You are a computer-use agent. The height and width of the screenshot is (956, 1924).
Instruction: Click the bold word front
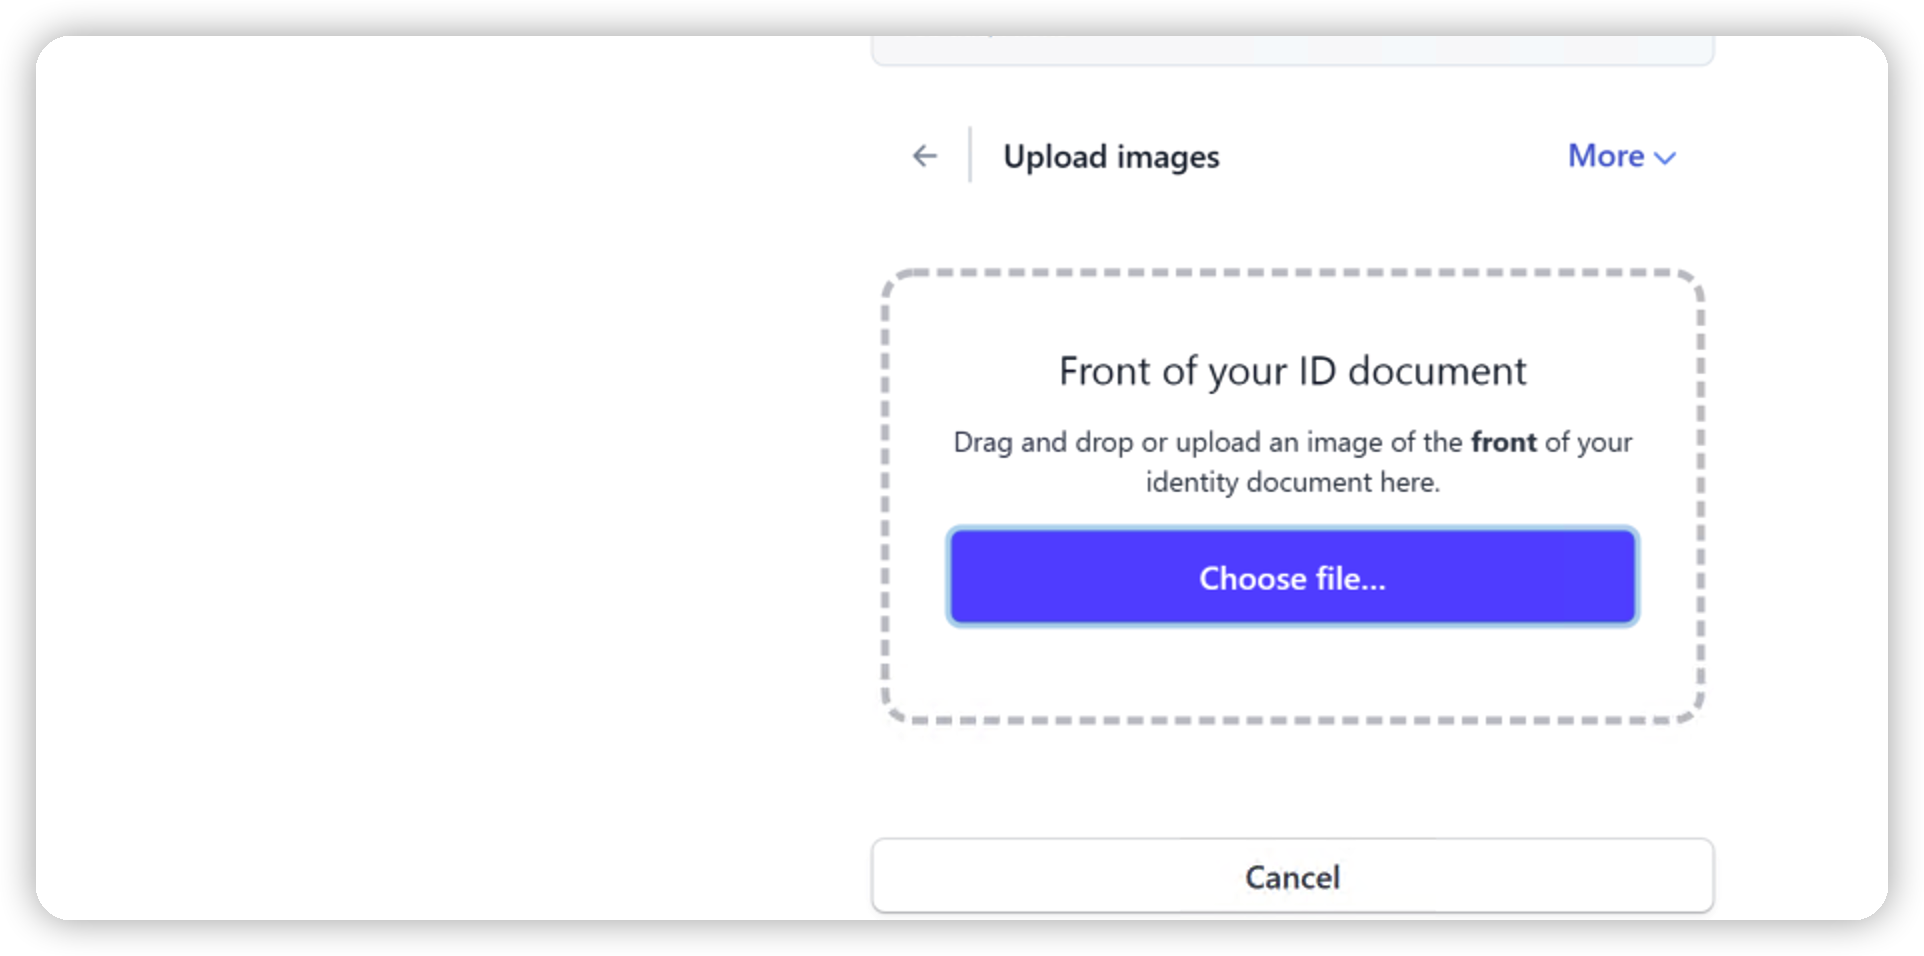(1503, 442)
